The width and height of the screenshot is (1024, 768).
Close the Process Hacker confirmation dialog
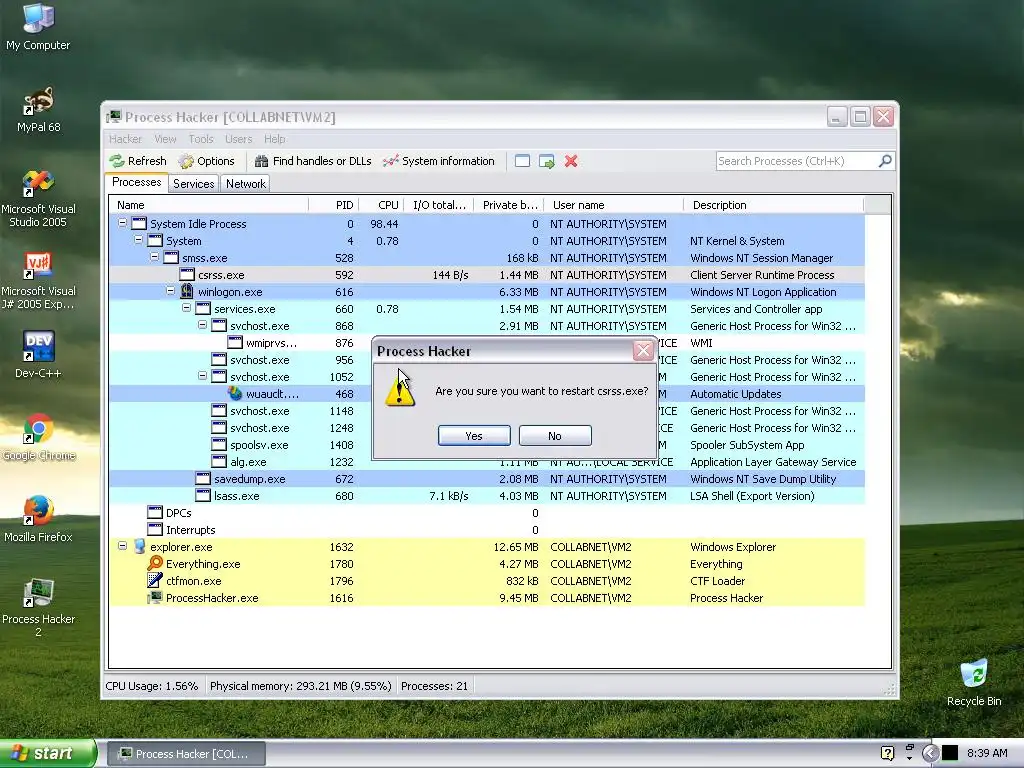click(643, 351)
